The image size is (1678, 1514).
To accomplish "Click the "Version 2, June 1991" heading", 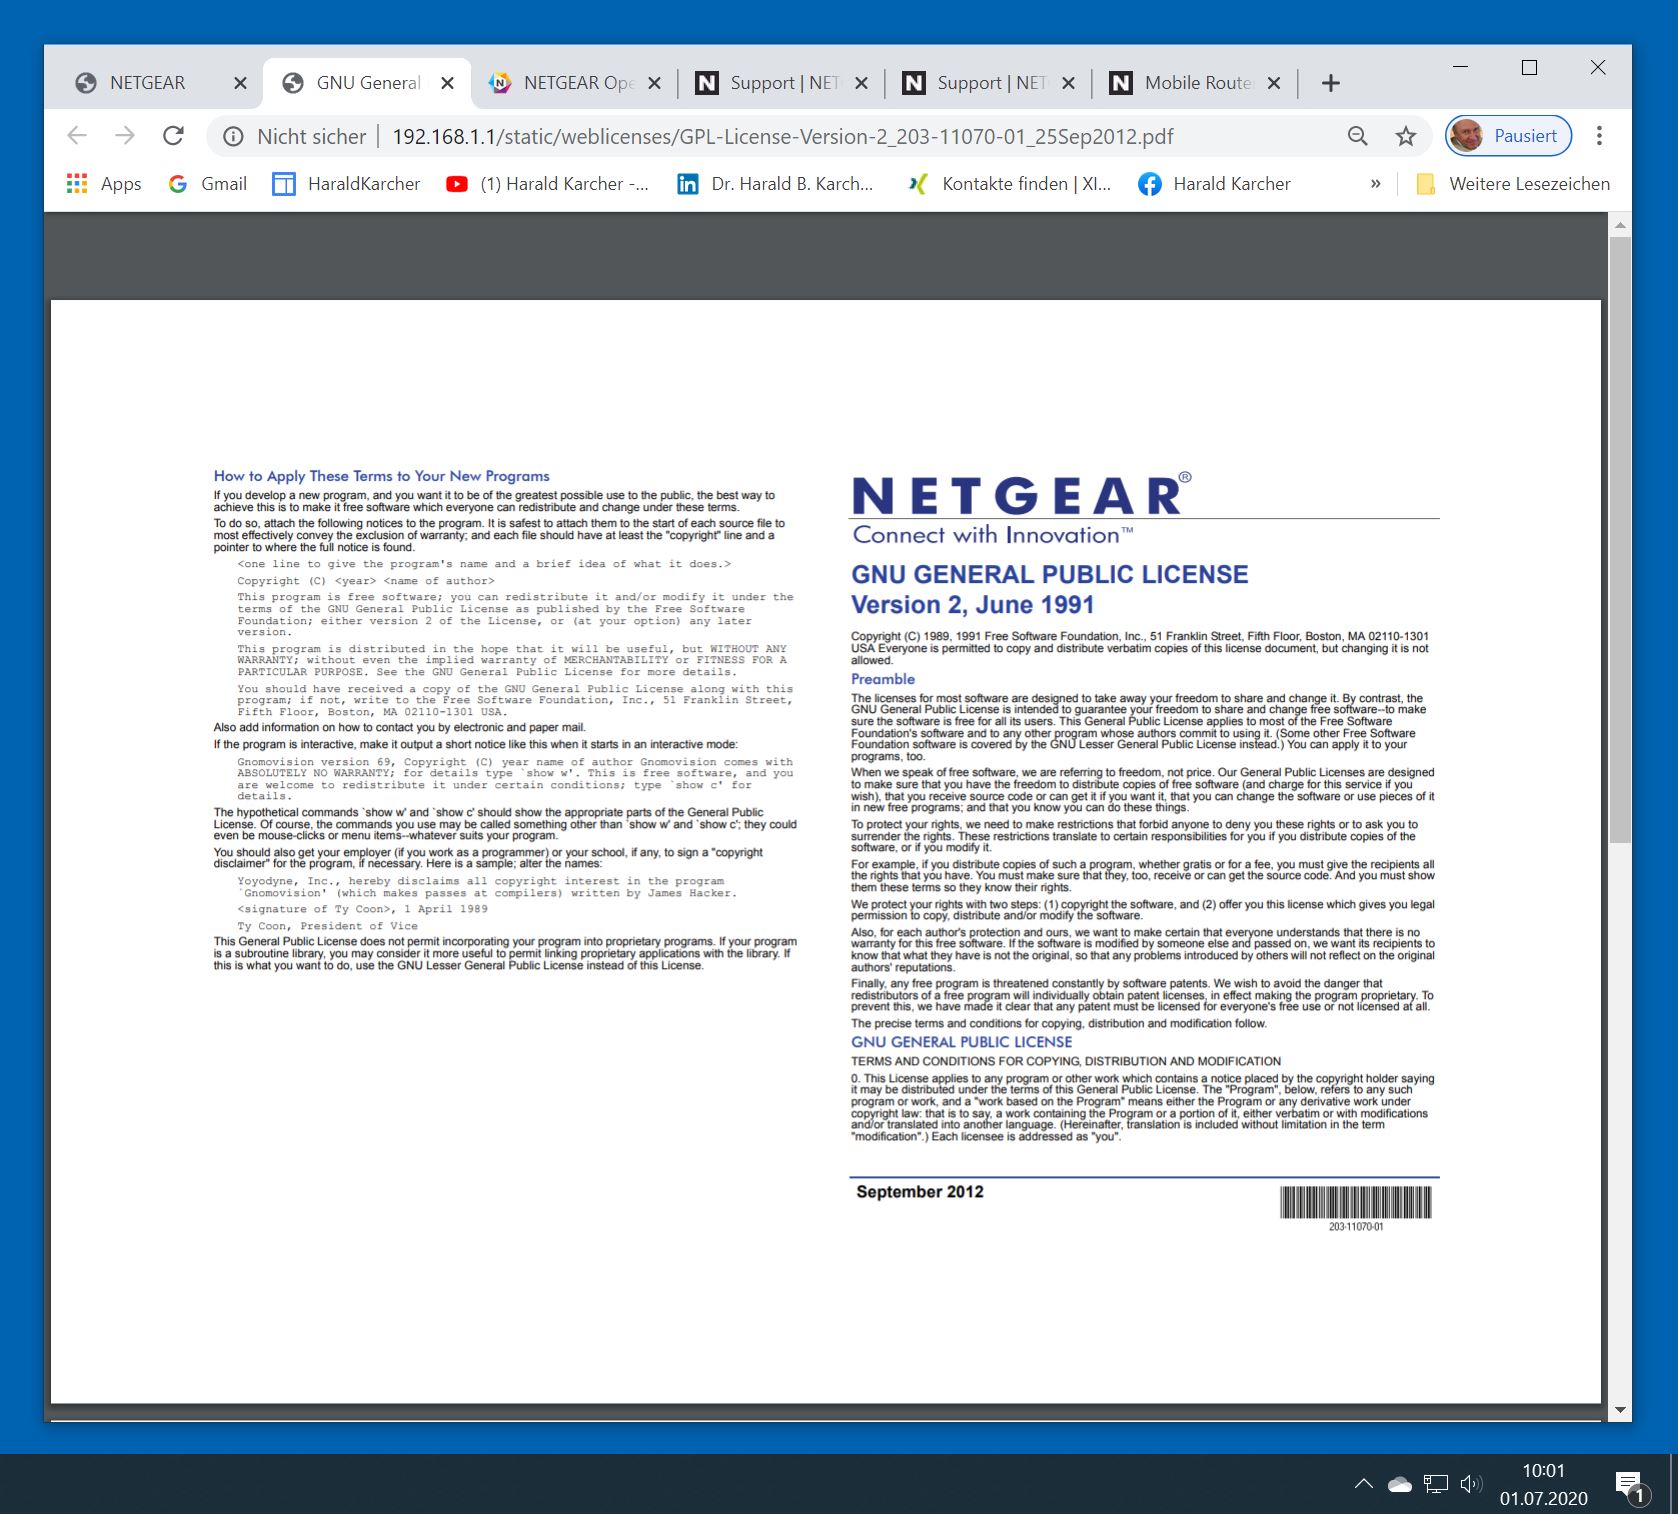I will click(x=973, y=605).
